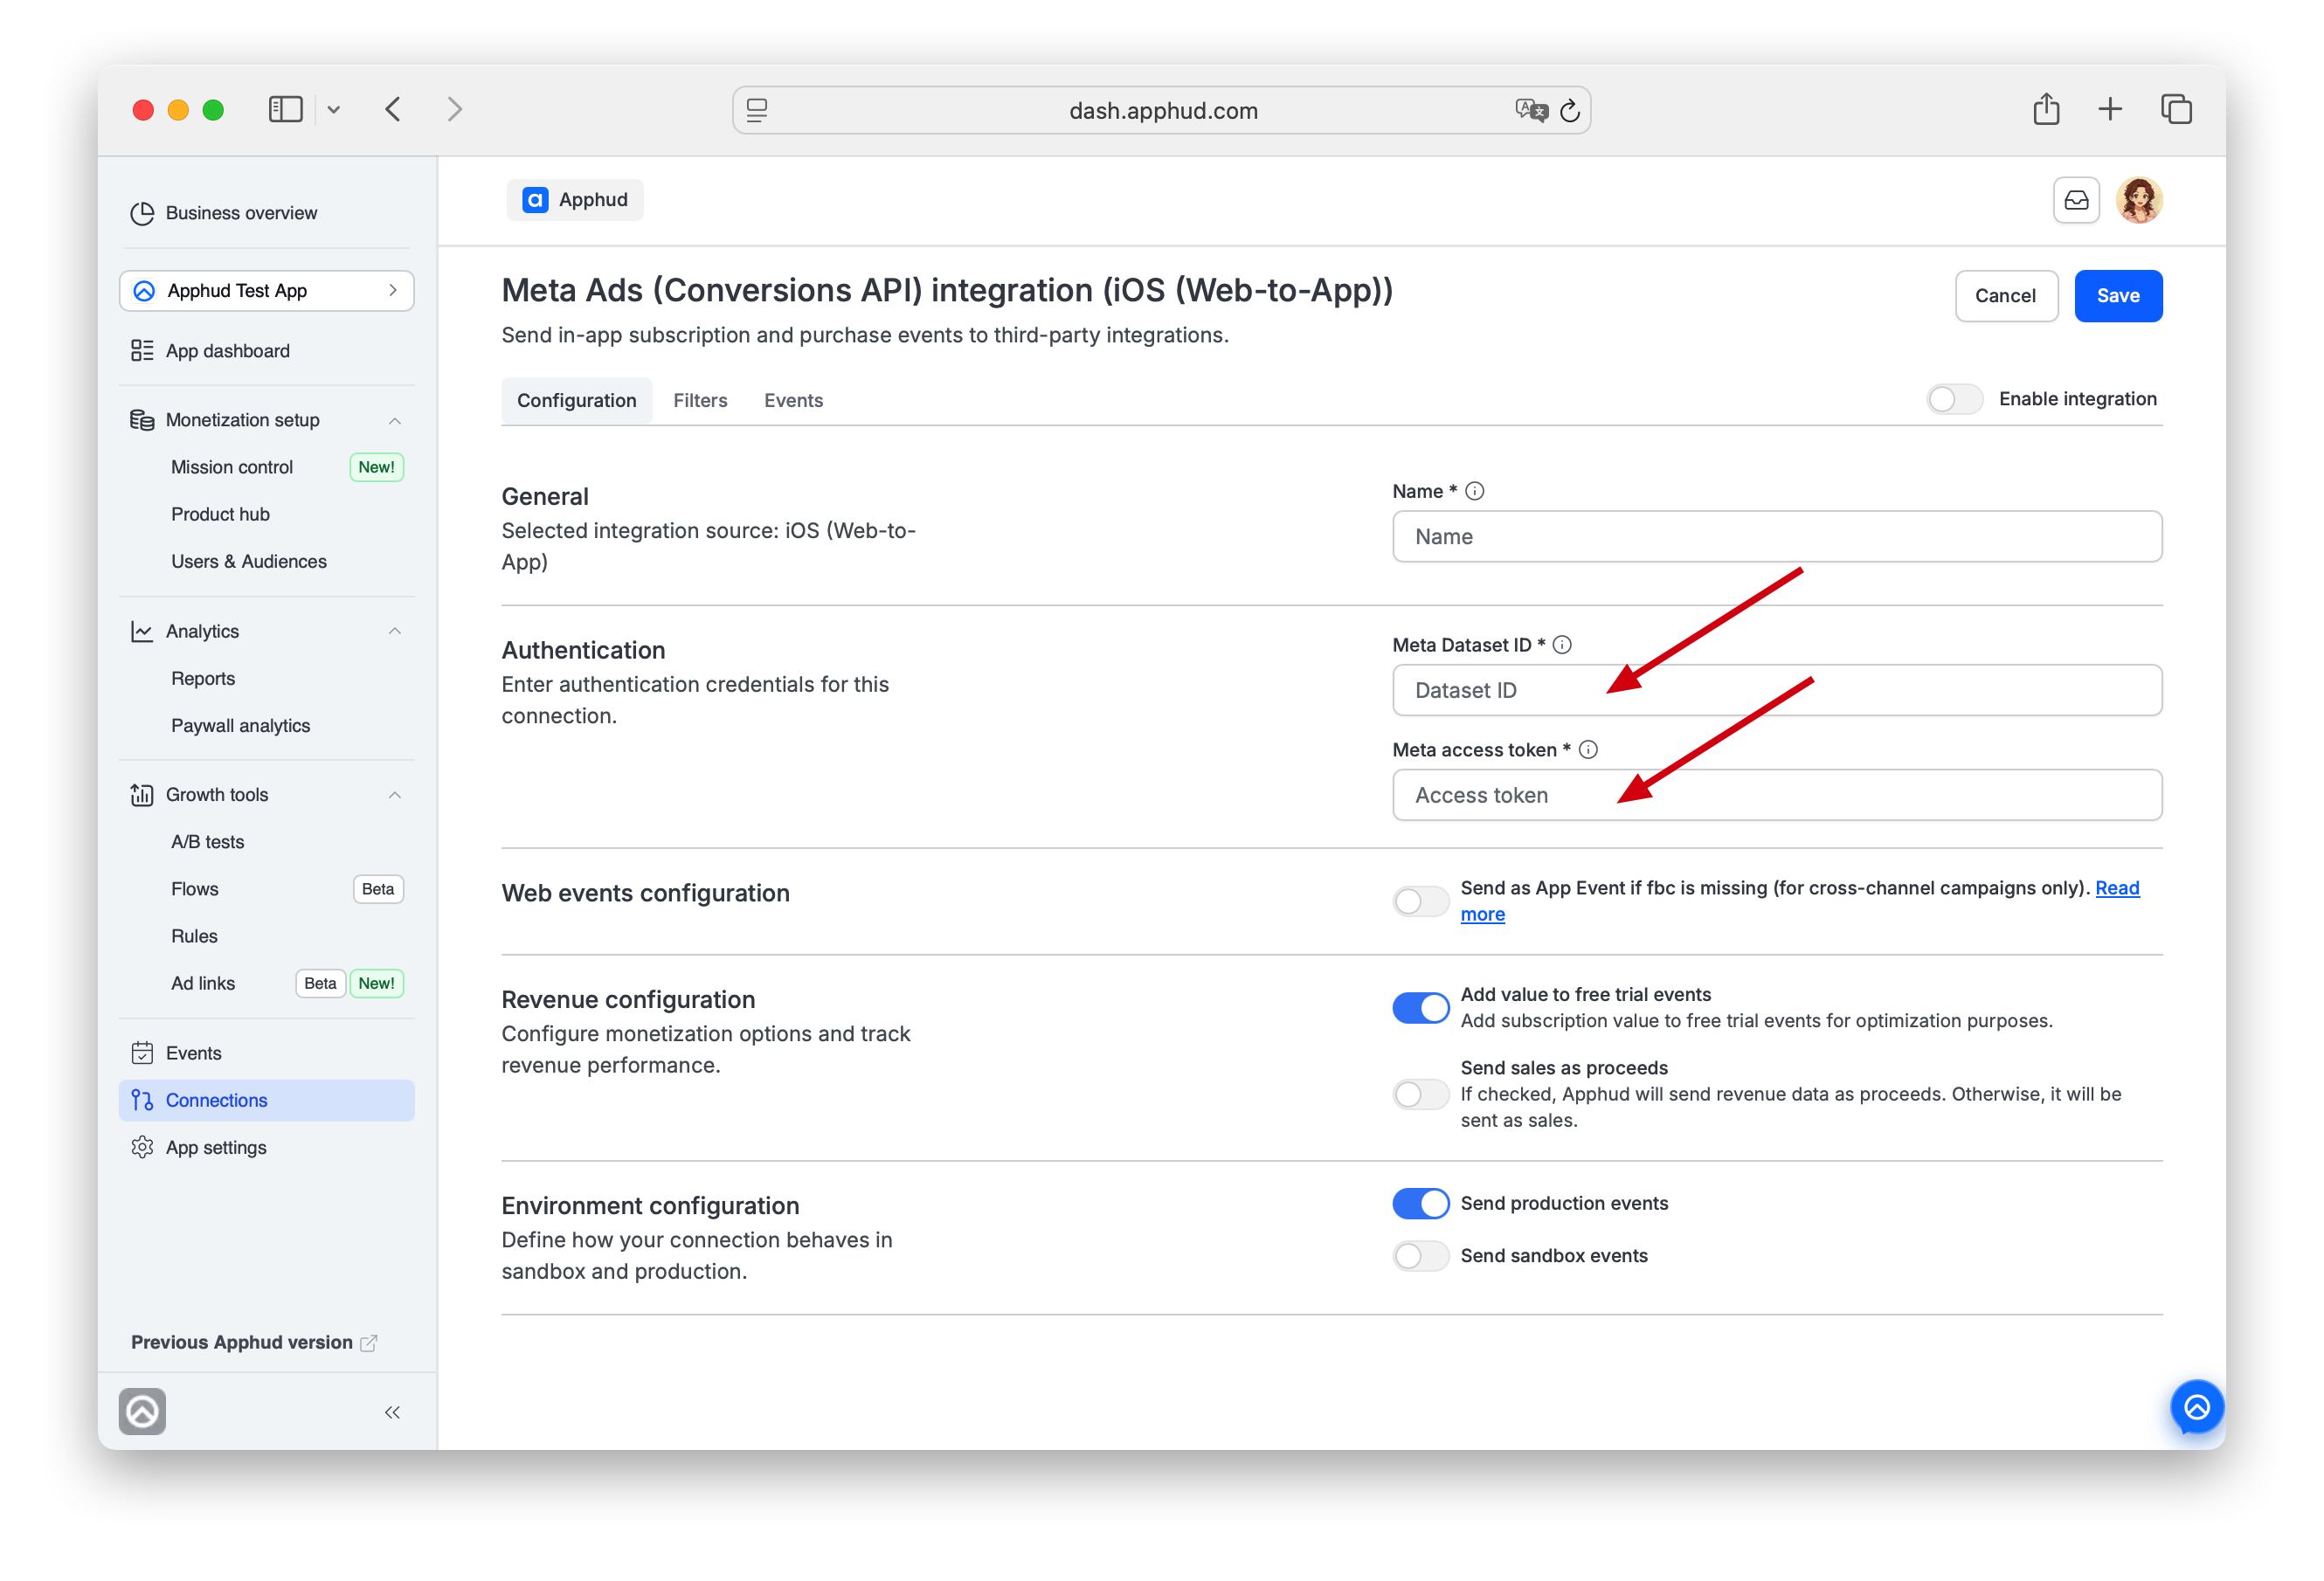The width and height of the screenshot is (2324, 1581).
Task: Click the Apphud logo at sidebar bottom
Action: (142, 1412)
